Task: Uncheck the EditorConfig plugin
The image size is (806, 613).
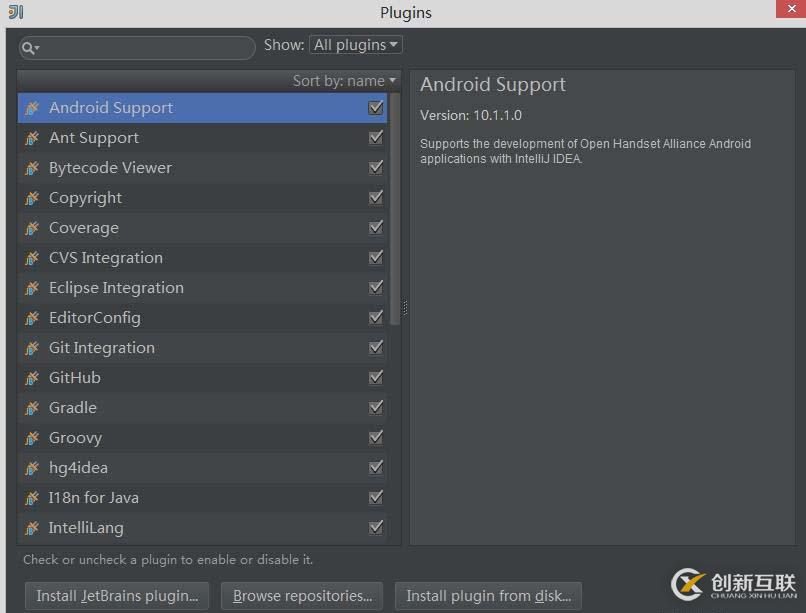Action: point(376,318)
